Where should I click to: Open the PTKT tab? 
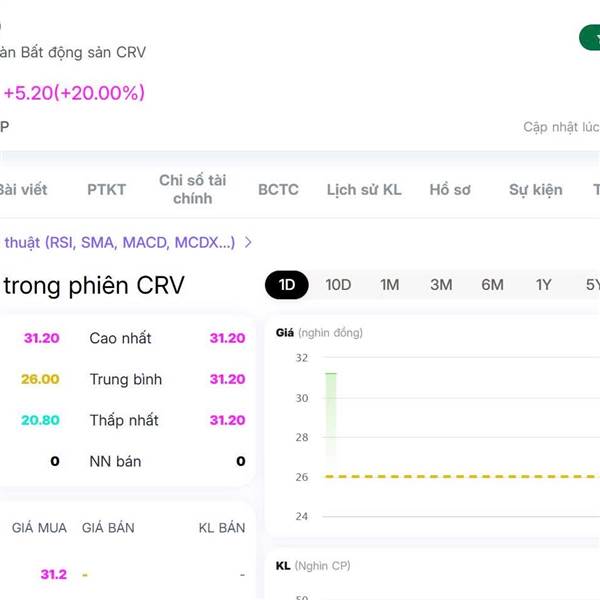(106, 189)
